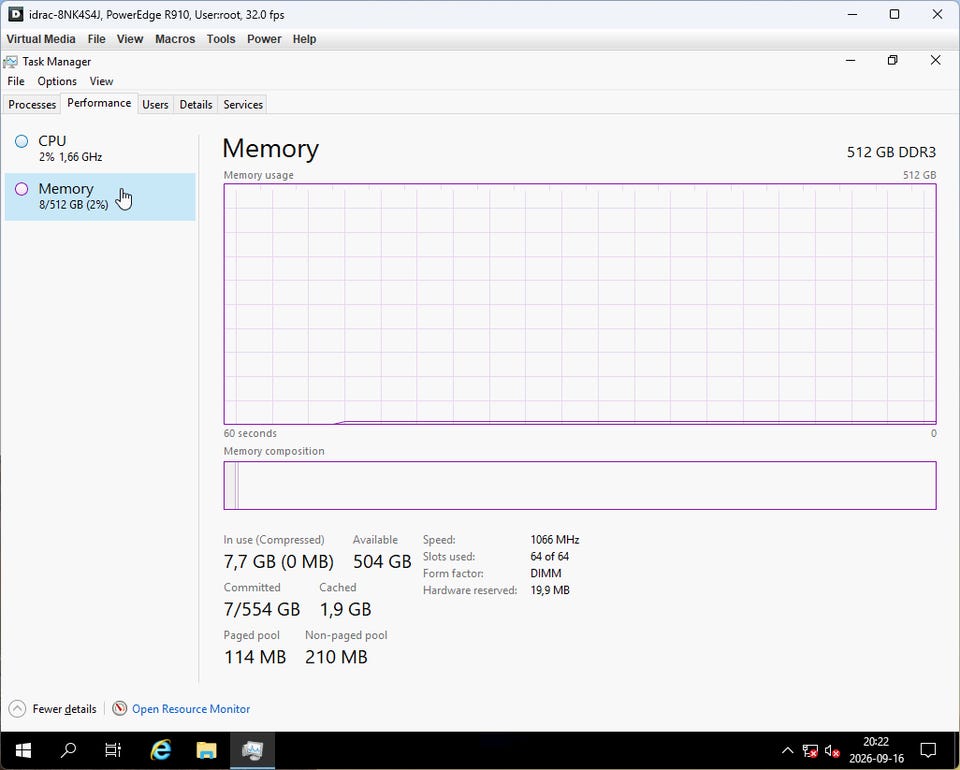
Task: Switch to the Details tab
Action: (x=196, y=105)
